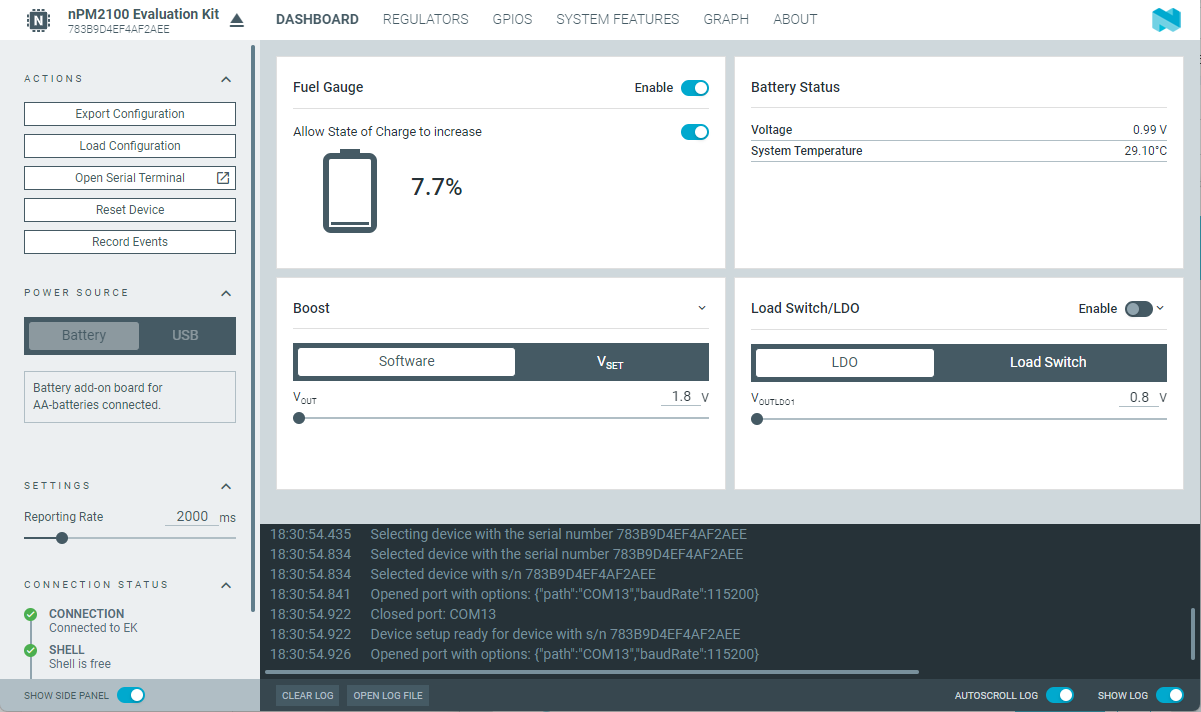Open the Graph tab
This screenshot has height=712, width=1201.
[726, 20]
